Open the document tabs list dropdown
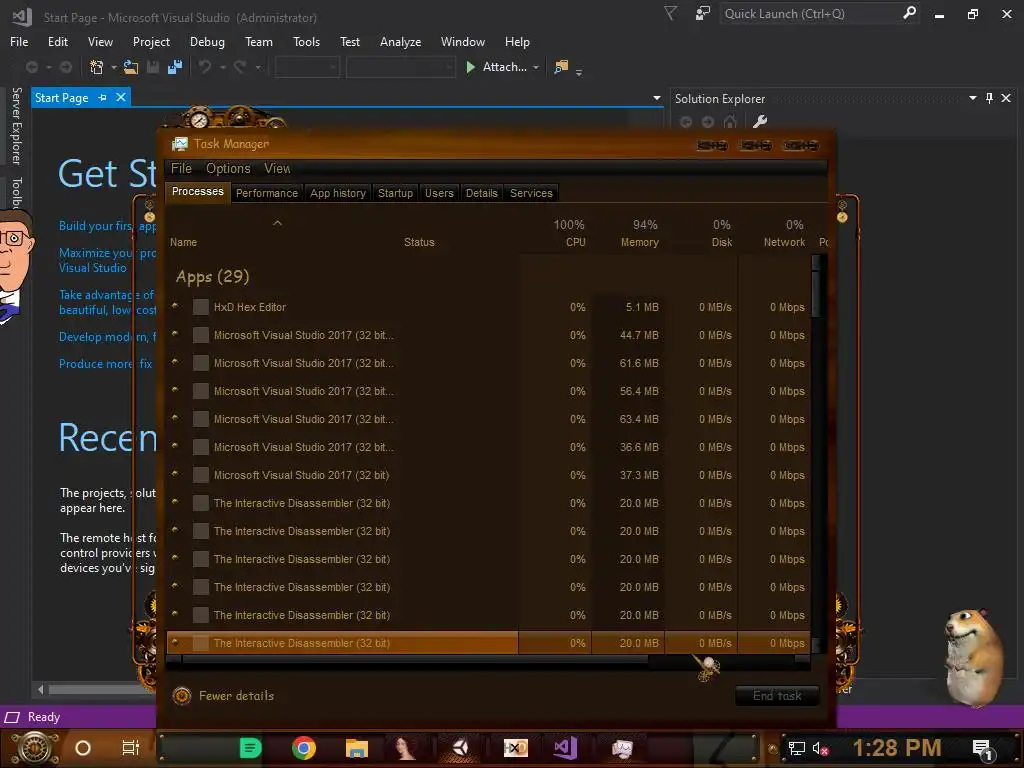 coord(657,99)
